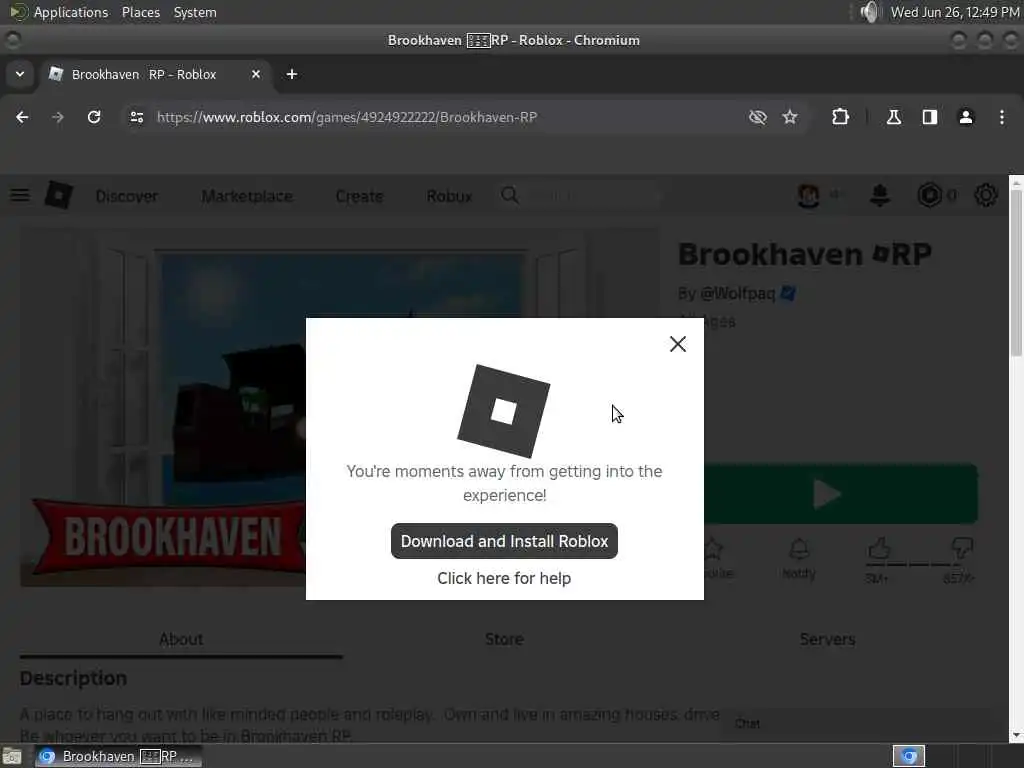Open the Click here for help link
The height and width of the screenshot is (768, 1024).
504,579
